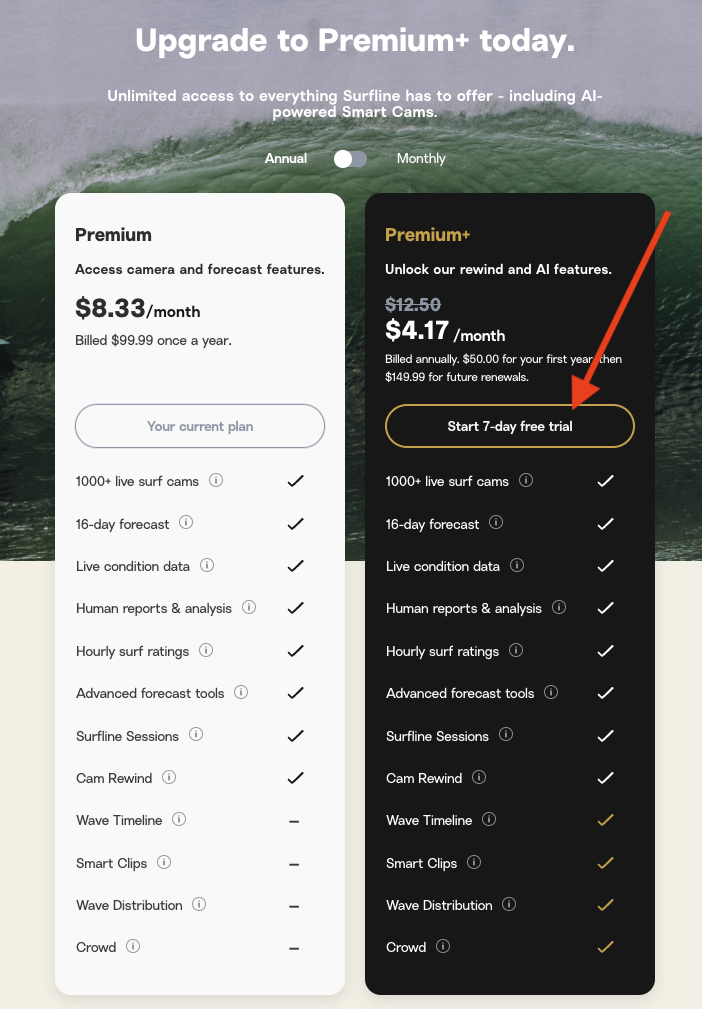View info for Premium+ Crowd feature

[x=443, y=946]
